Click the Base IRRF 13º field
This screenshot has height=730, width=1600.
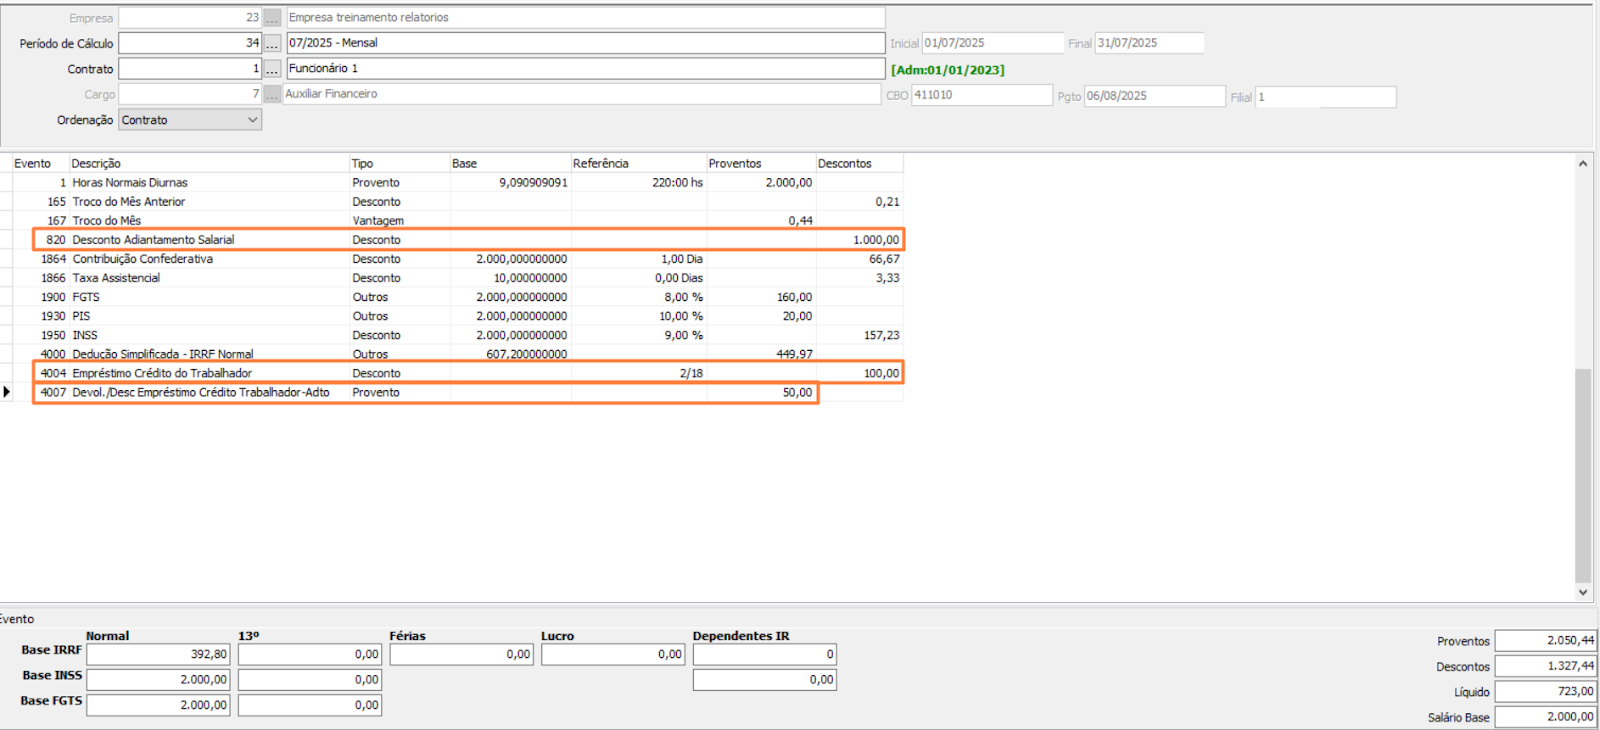(x=310, y=654)
